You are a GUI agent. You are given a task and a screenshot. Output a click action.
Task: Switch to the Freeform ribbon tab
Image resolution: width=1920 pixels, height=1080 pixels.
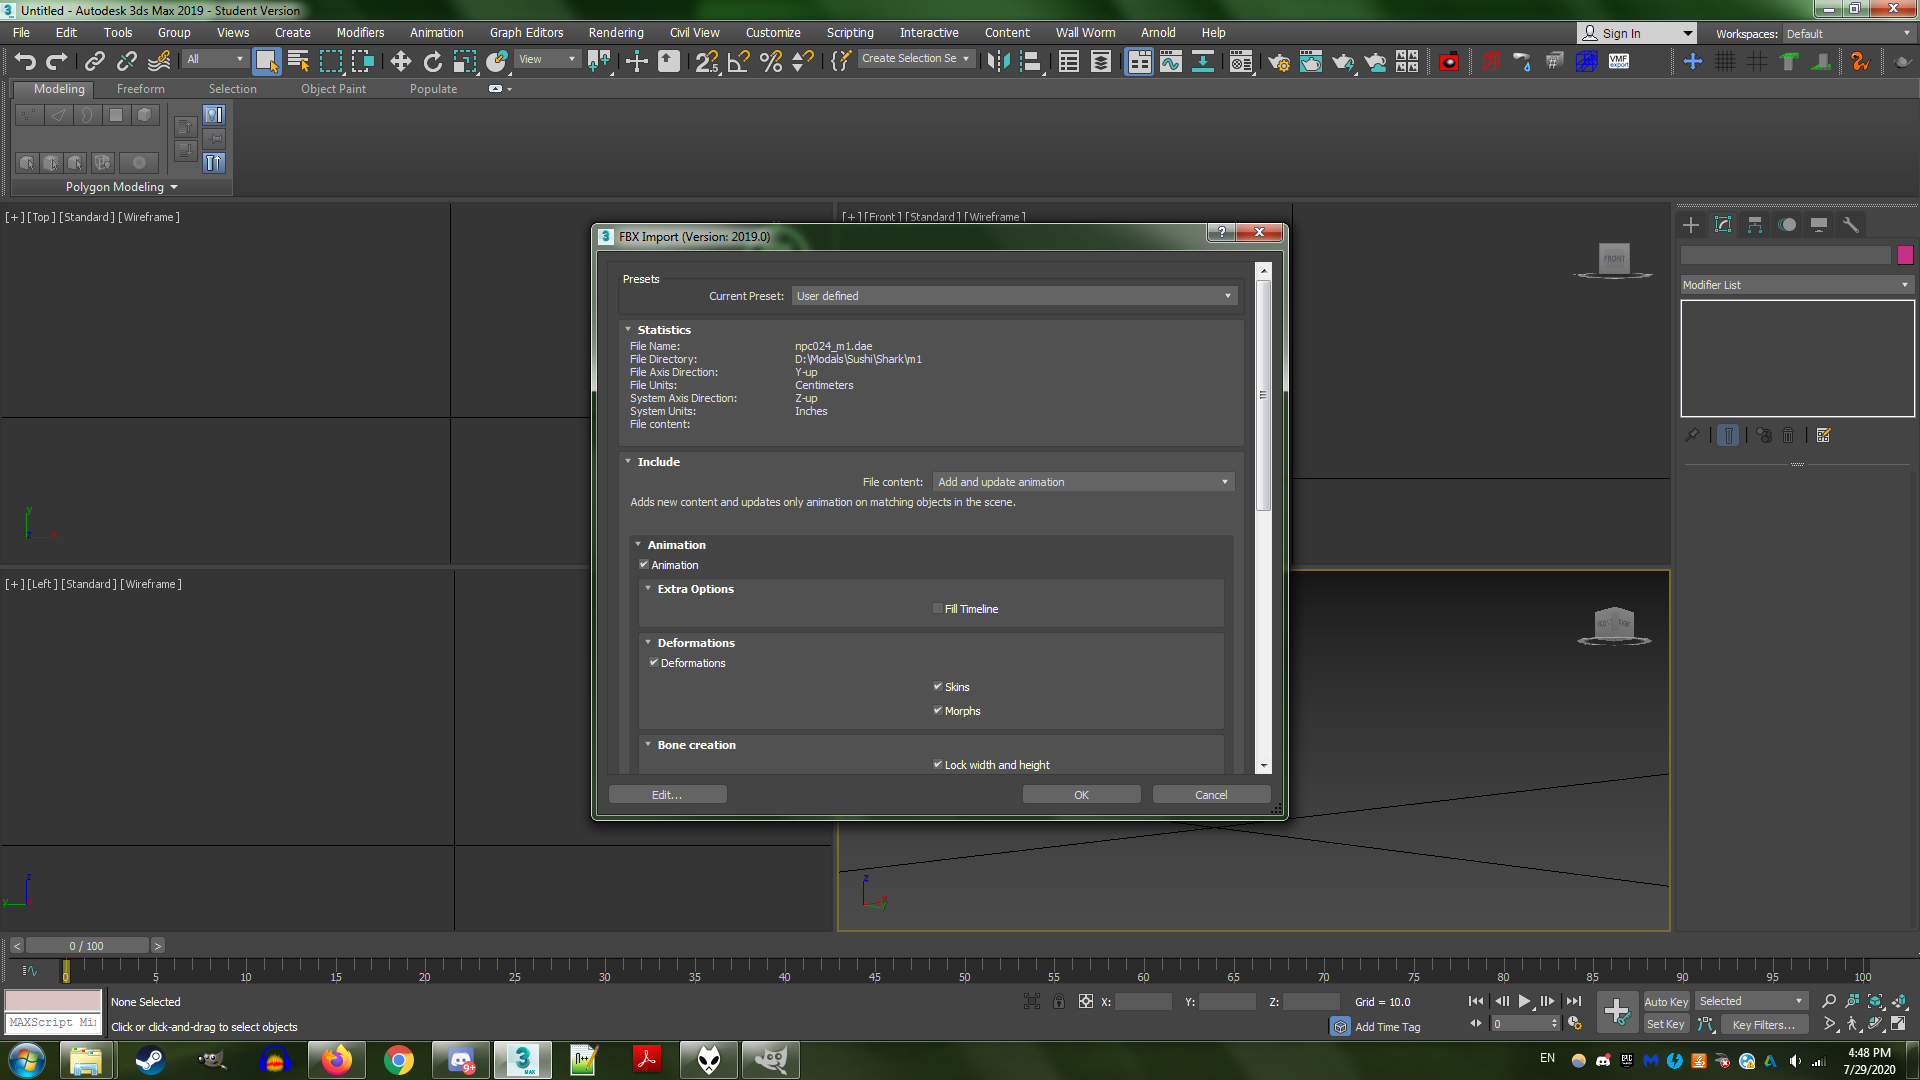point(140,89)
